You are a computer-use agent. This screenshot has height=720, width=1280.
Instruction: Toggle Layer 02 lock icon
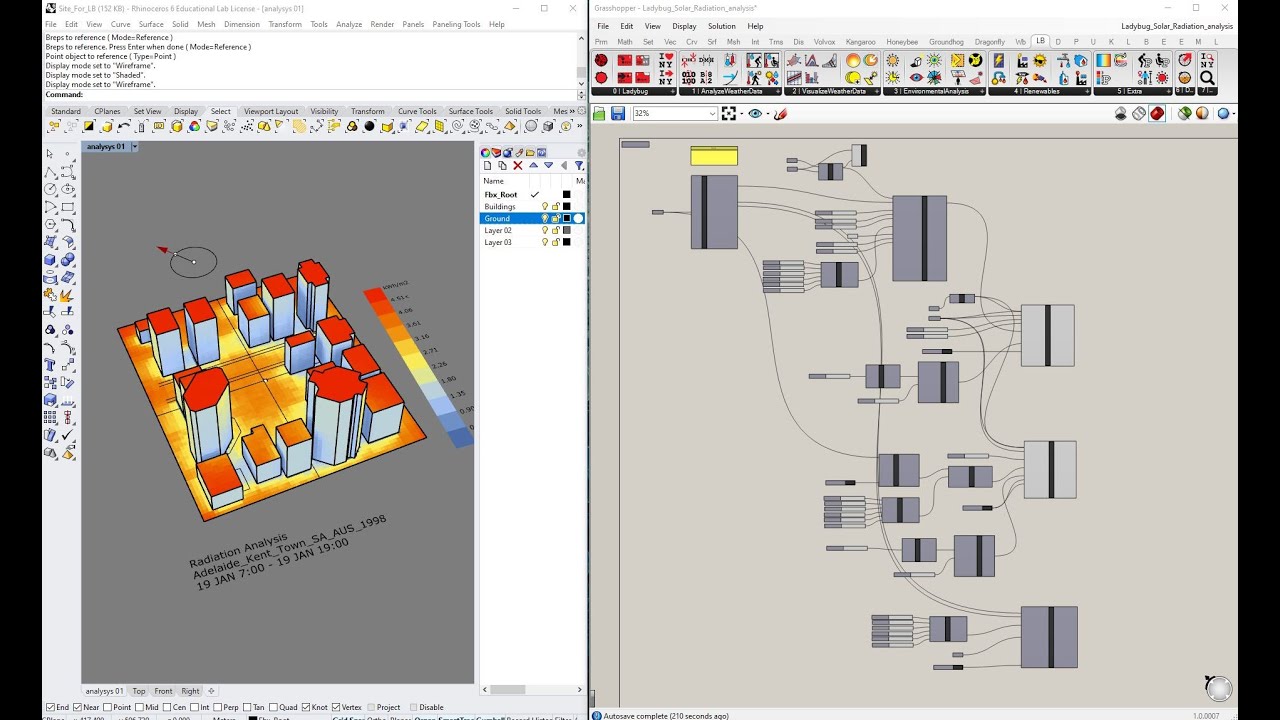point(555,230)
